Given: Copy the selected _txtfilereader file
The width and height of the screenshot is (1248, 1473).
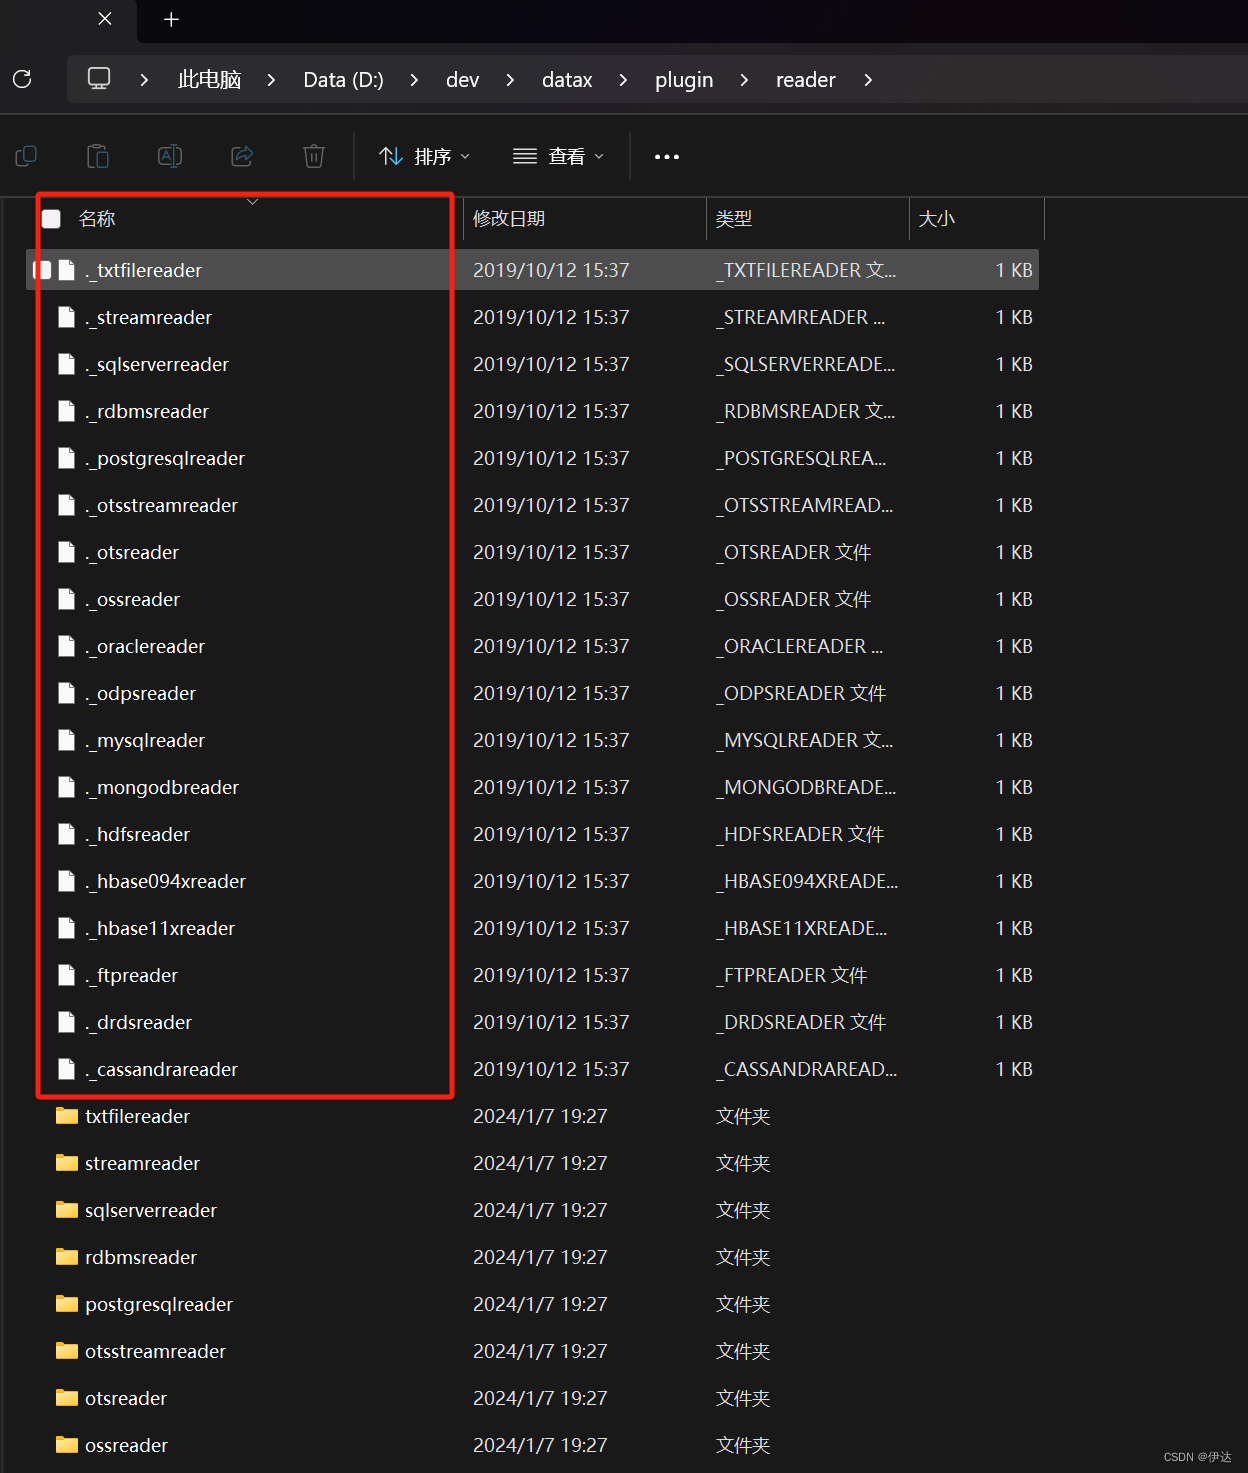Looking at the screenshot, I should 26,156.
